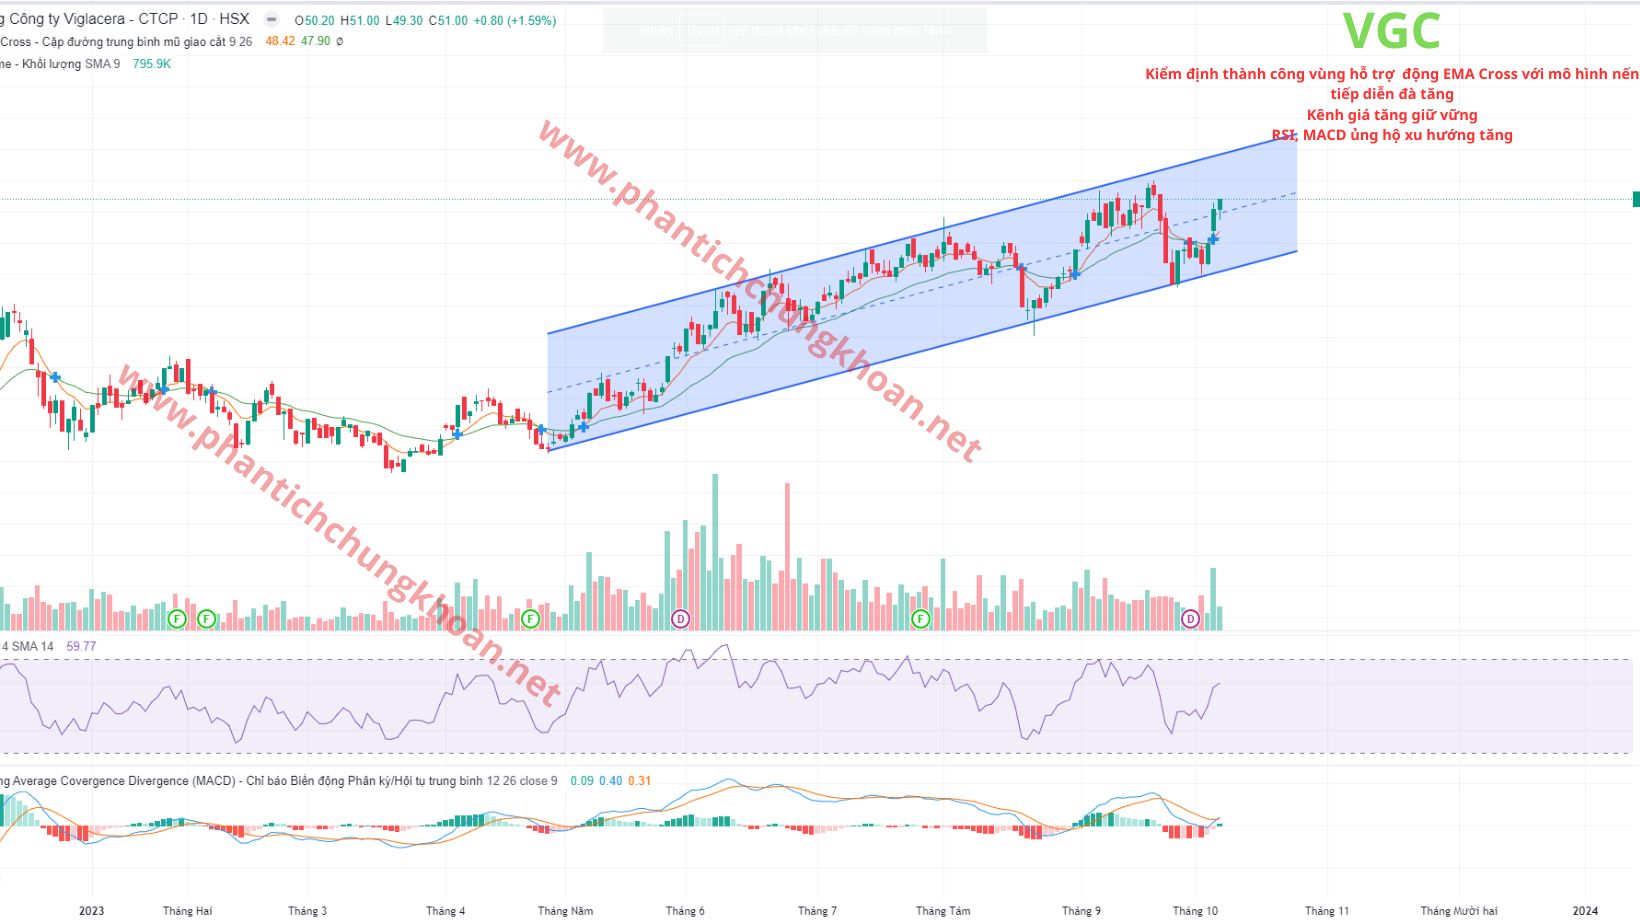Open the D dividend marker near Tháng 10

(x=1190, y=619)
